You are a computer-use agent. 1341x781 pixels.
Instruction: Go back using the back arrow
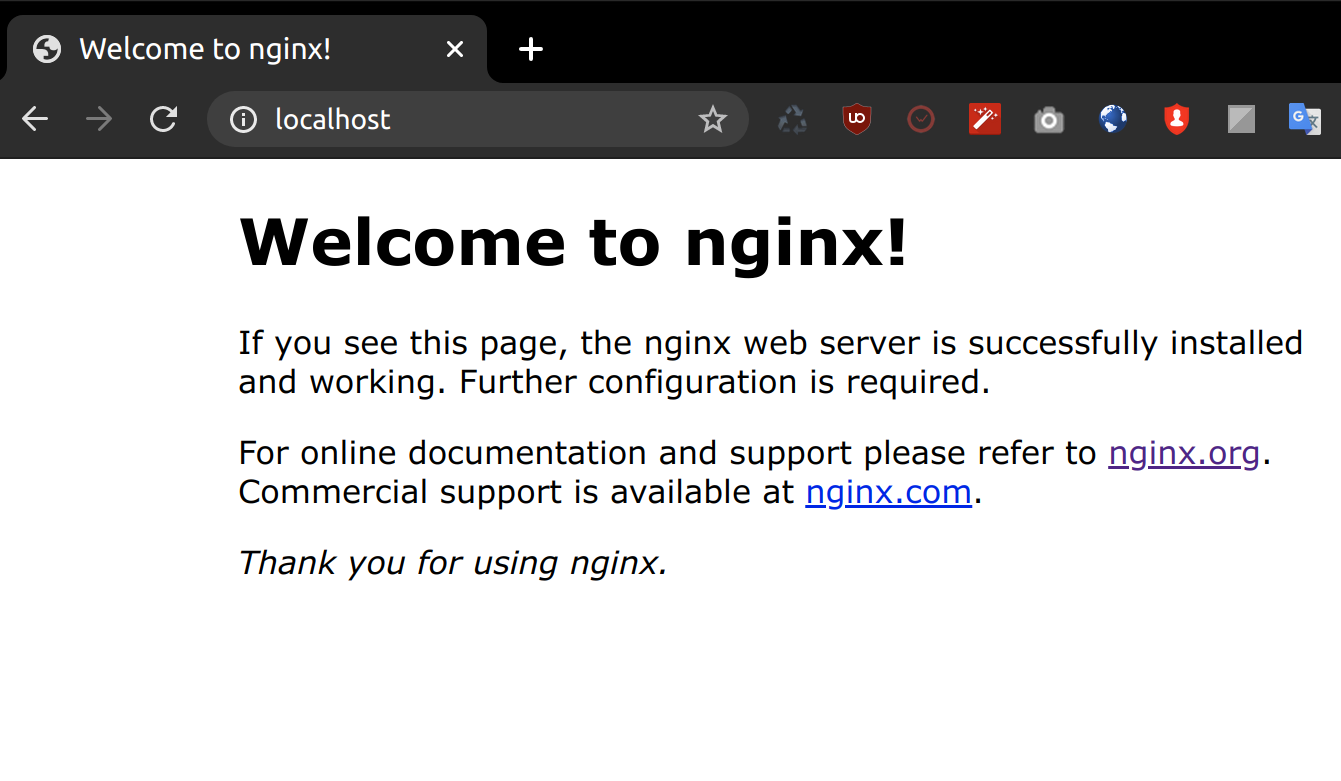tap(35, 120)
